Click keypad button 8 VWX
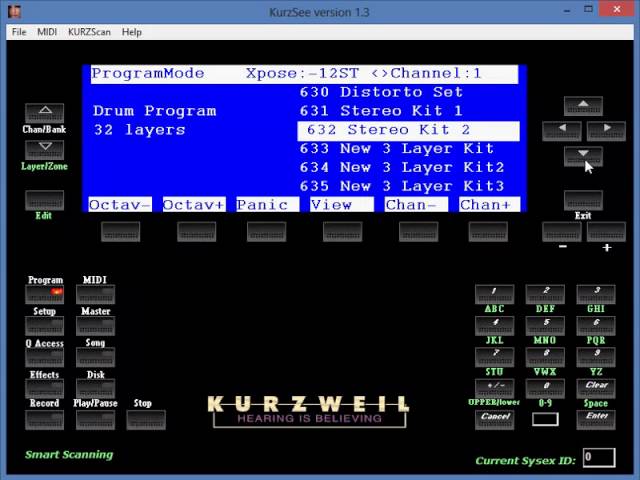The image size is (640, 480). point(545,357)
